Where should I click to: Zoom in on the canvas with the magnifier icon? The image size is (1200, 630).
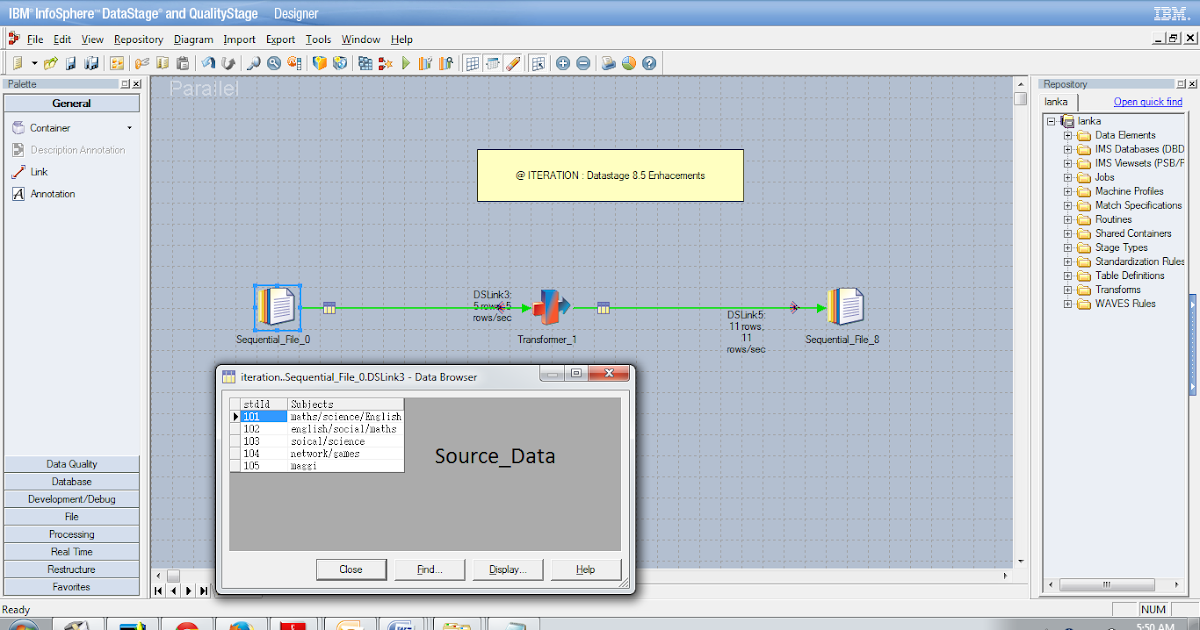pyautogui.click(x=253, y=62)
